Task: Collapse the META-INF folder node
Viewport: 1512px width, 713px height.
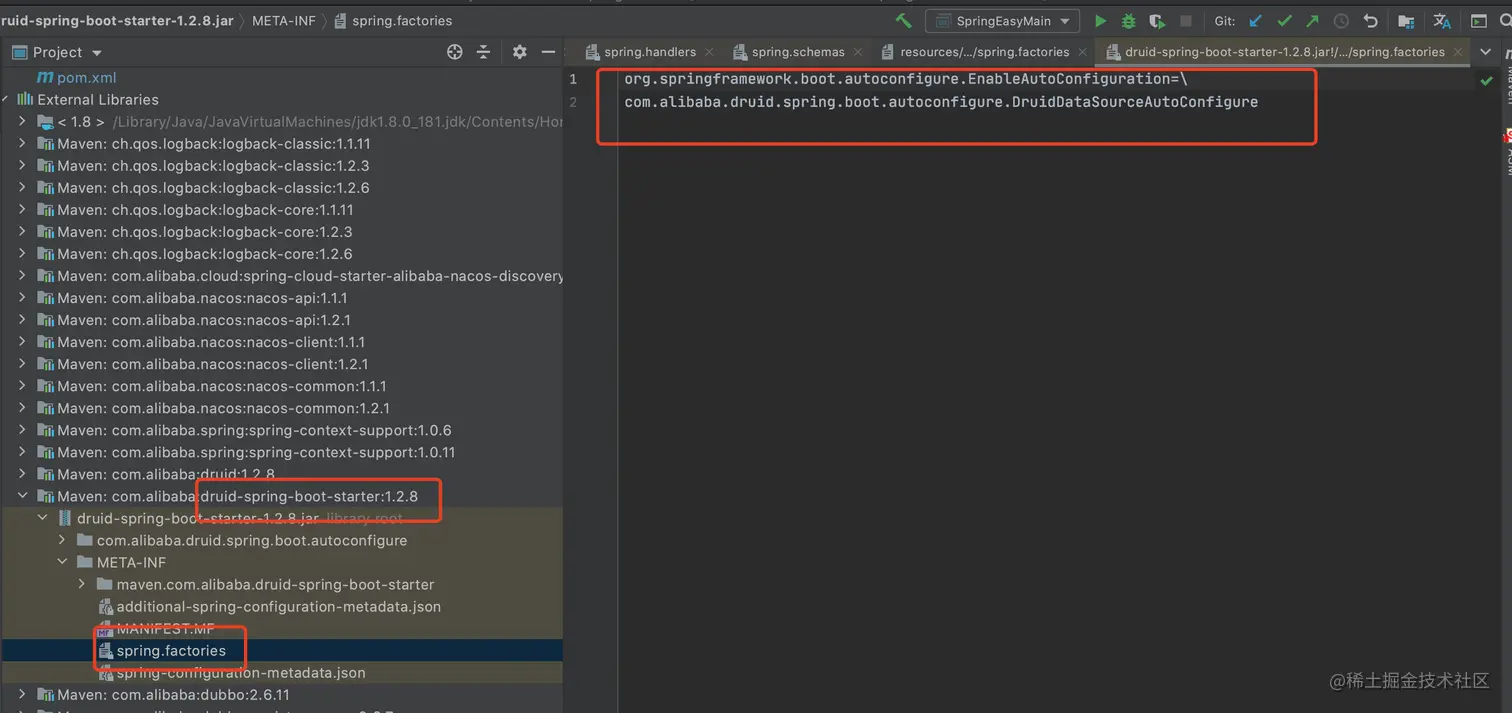Action: (62, 562)
